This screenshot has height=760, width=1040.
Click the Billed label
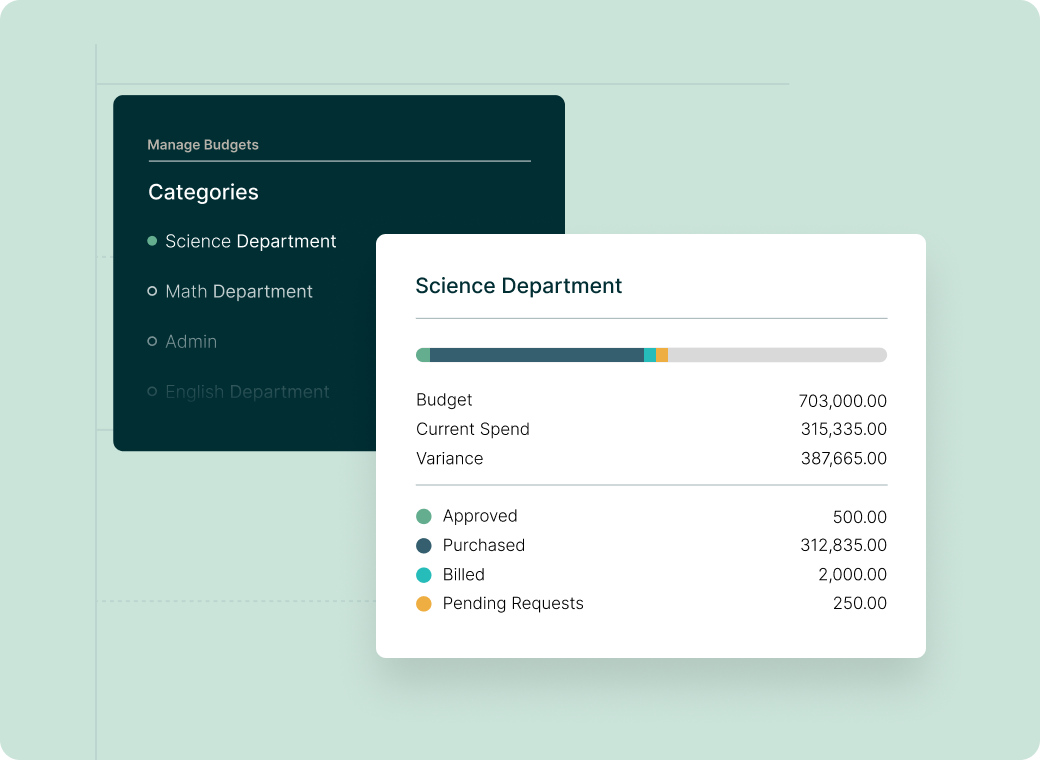464,574
